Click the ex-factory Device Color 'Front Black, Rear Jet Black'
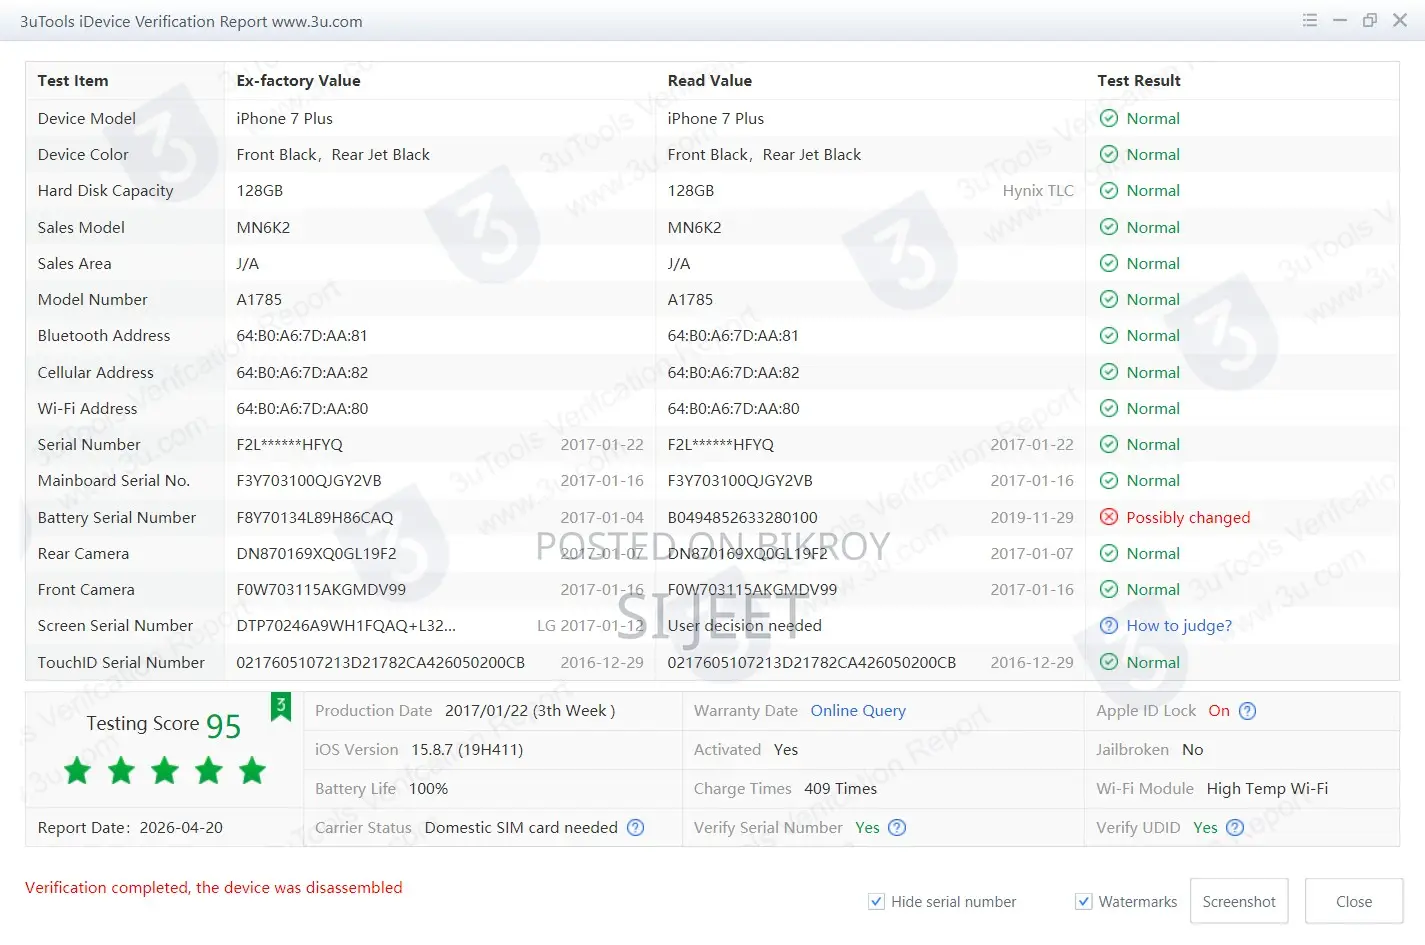Viewport: 1425px width, 945px height. (333, 155)
